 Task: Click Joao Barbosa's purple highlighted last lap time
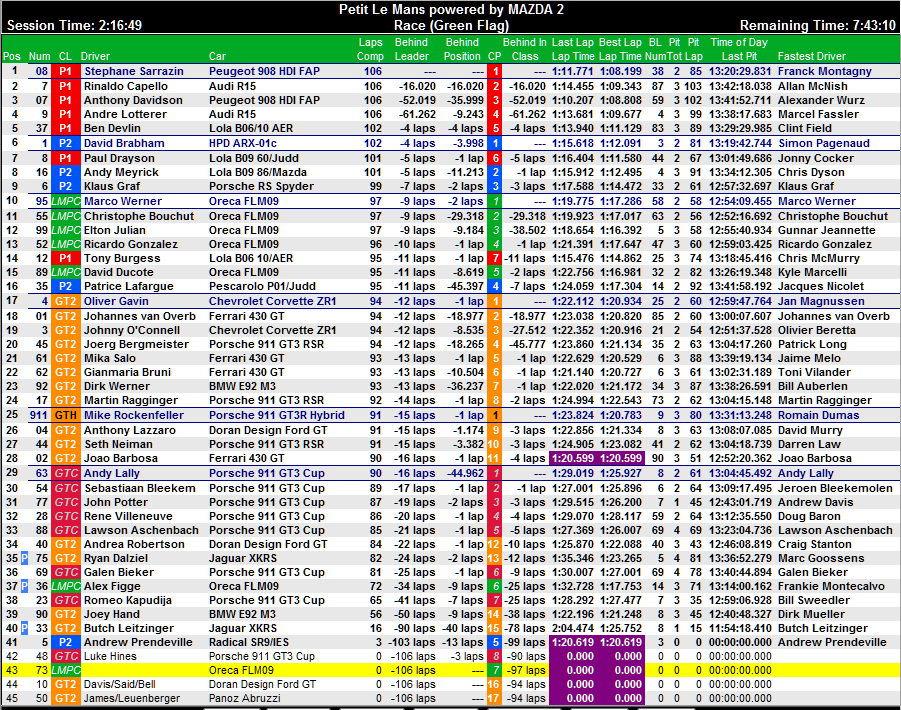(572, 458)
